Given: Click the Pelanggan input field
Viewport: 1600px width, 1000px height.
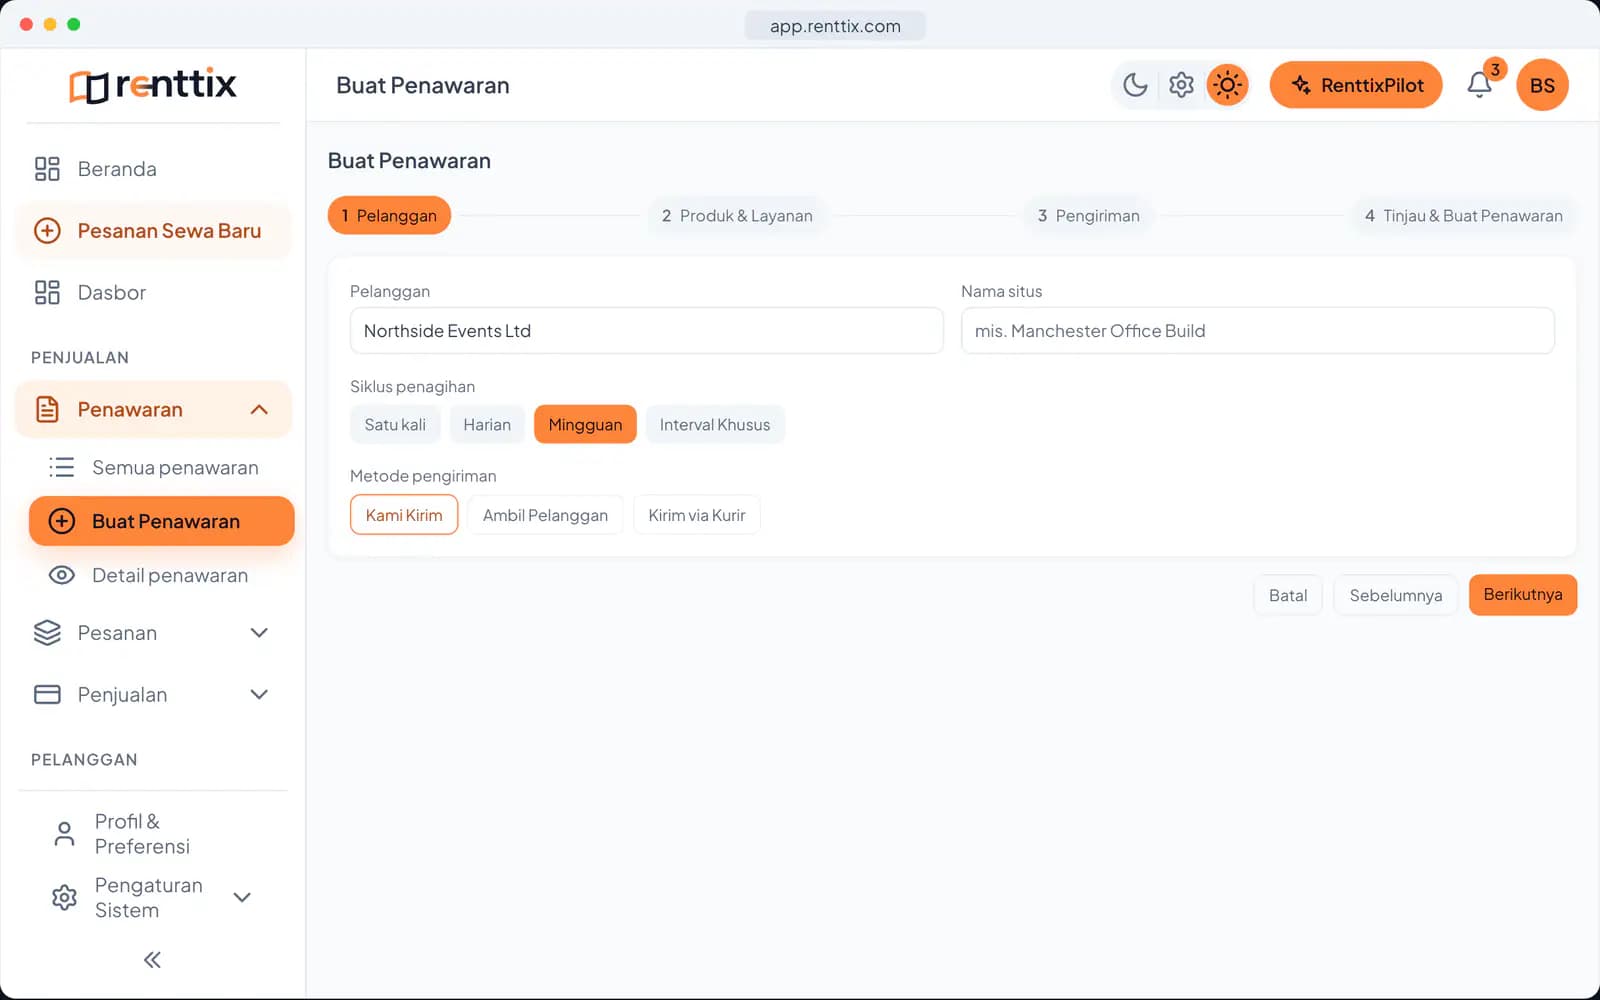Looking at the screenshot, I should [x=646, y=331].
